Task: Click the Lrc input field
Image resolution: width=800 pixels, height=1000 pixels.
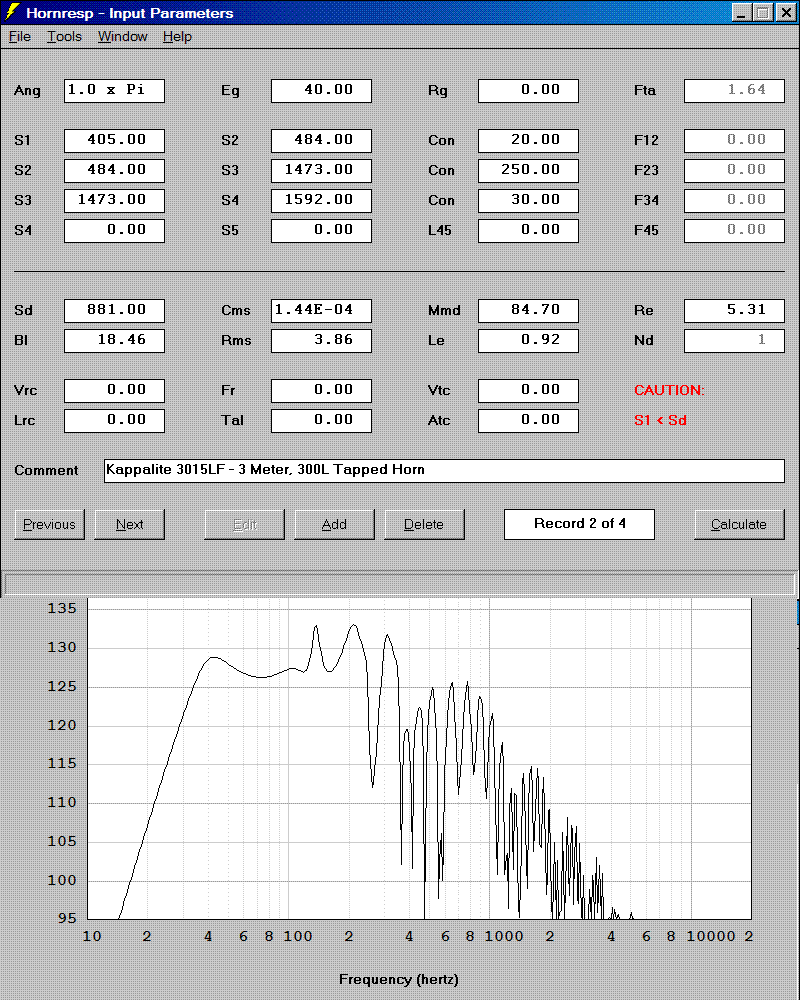Action: [114, 420]
